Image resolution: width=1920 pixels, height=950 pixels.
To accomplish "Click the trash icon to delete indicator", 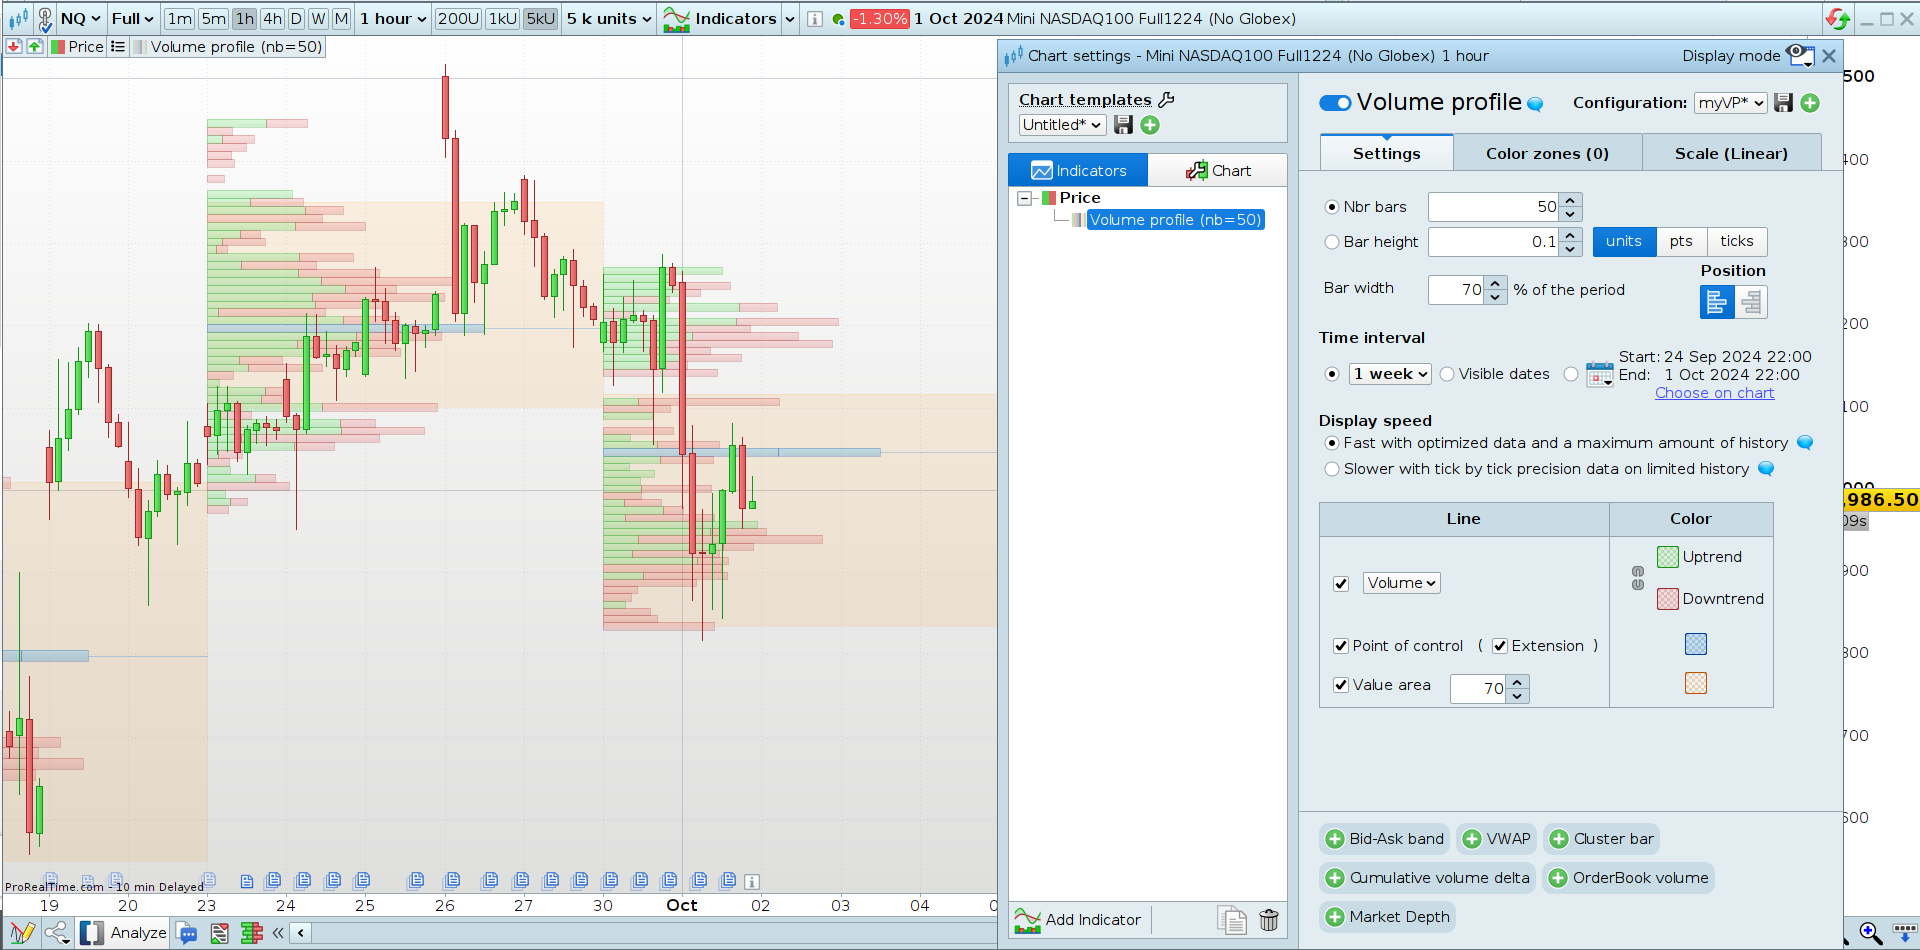I will tap(1269, 920).
